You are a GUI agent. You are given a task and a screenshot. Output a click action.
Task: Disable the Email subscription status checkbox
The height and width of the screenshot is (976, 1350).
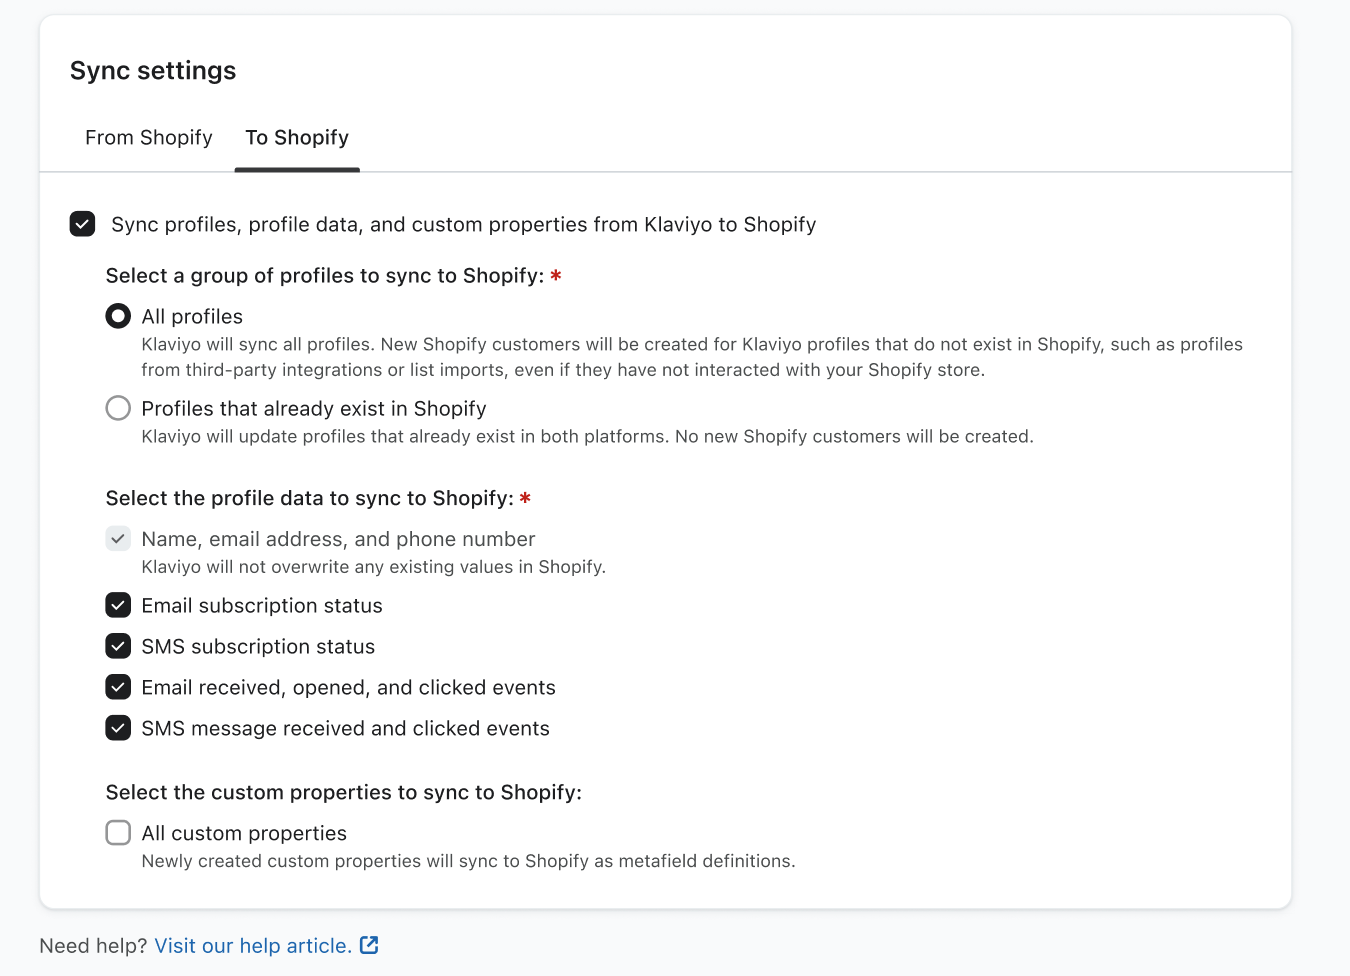point(118,605)
